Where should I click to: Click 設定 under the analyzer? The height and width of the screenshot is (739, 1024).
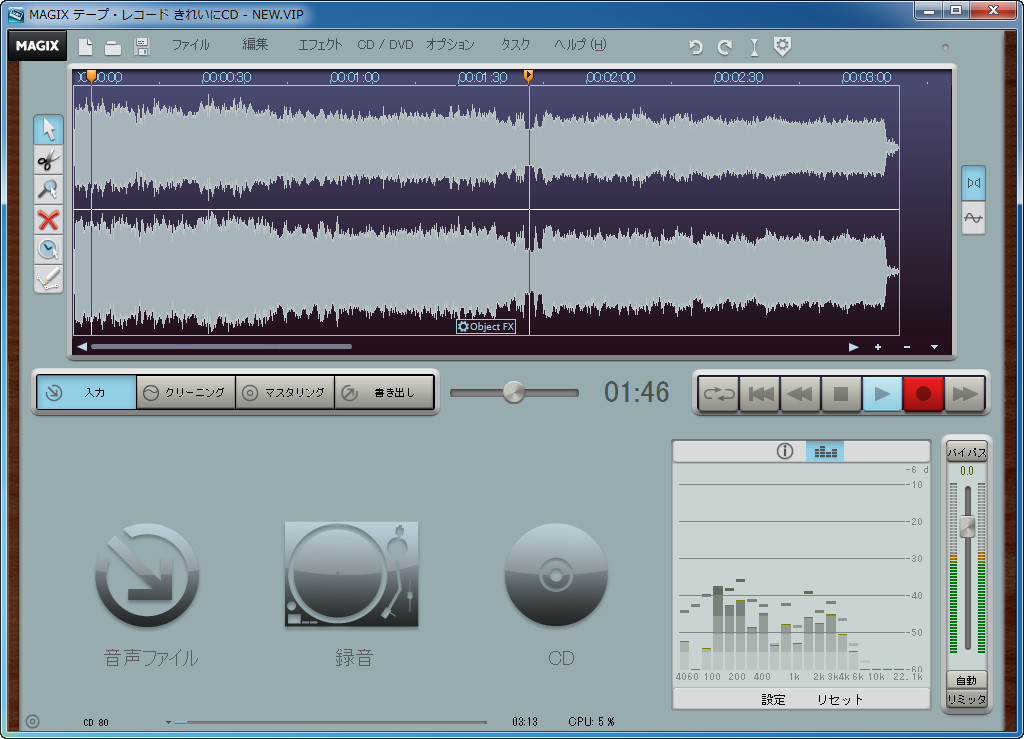click(773, 699)
